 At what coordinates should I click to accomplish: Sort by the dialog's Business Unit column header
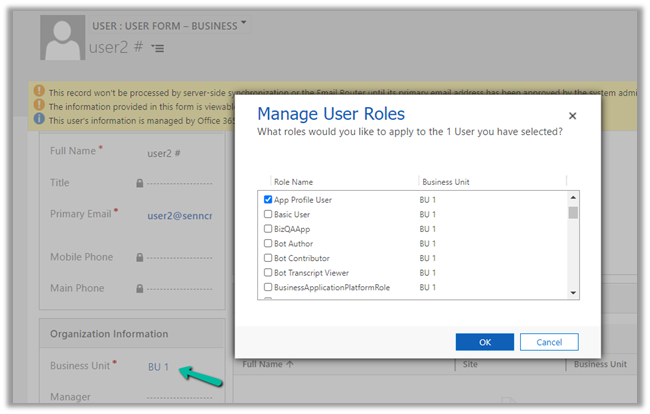[x=445, y=182]
